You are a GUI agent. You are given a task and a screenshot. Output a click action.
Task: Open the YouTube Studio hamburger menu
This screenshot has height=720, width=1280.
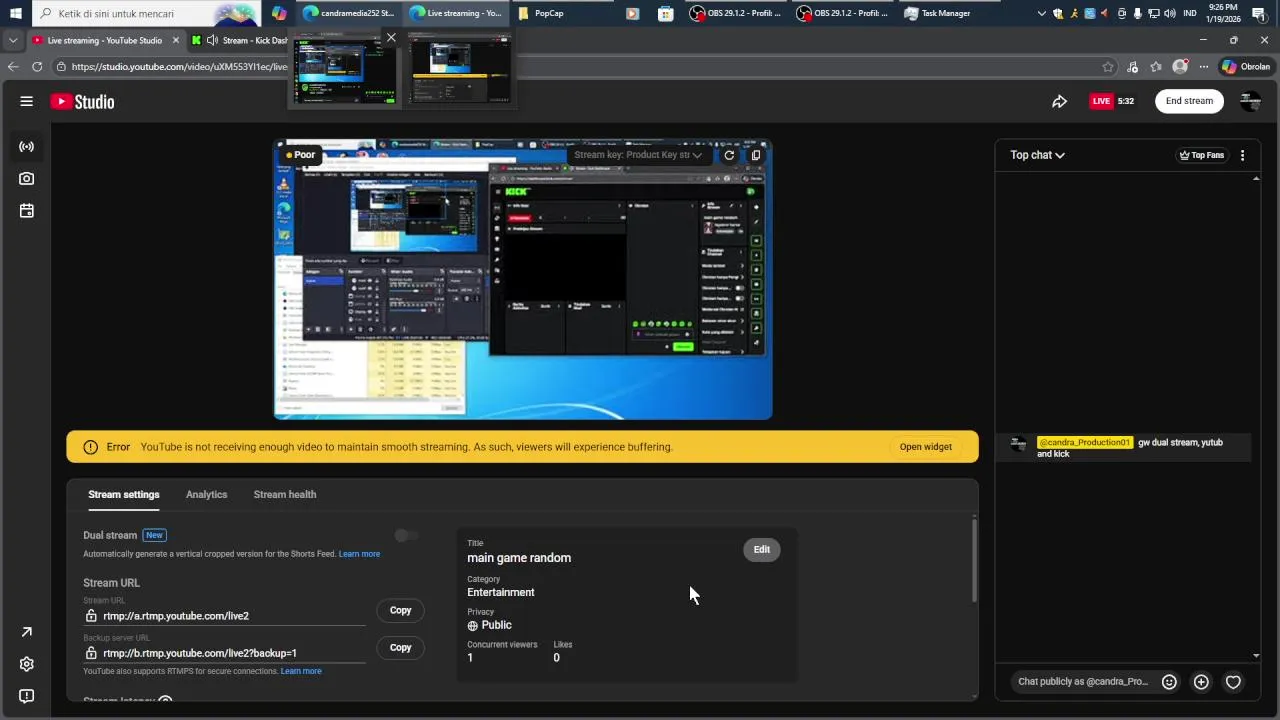(x=27, y=101)
